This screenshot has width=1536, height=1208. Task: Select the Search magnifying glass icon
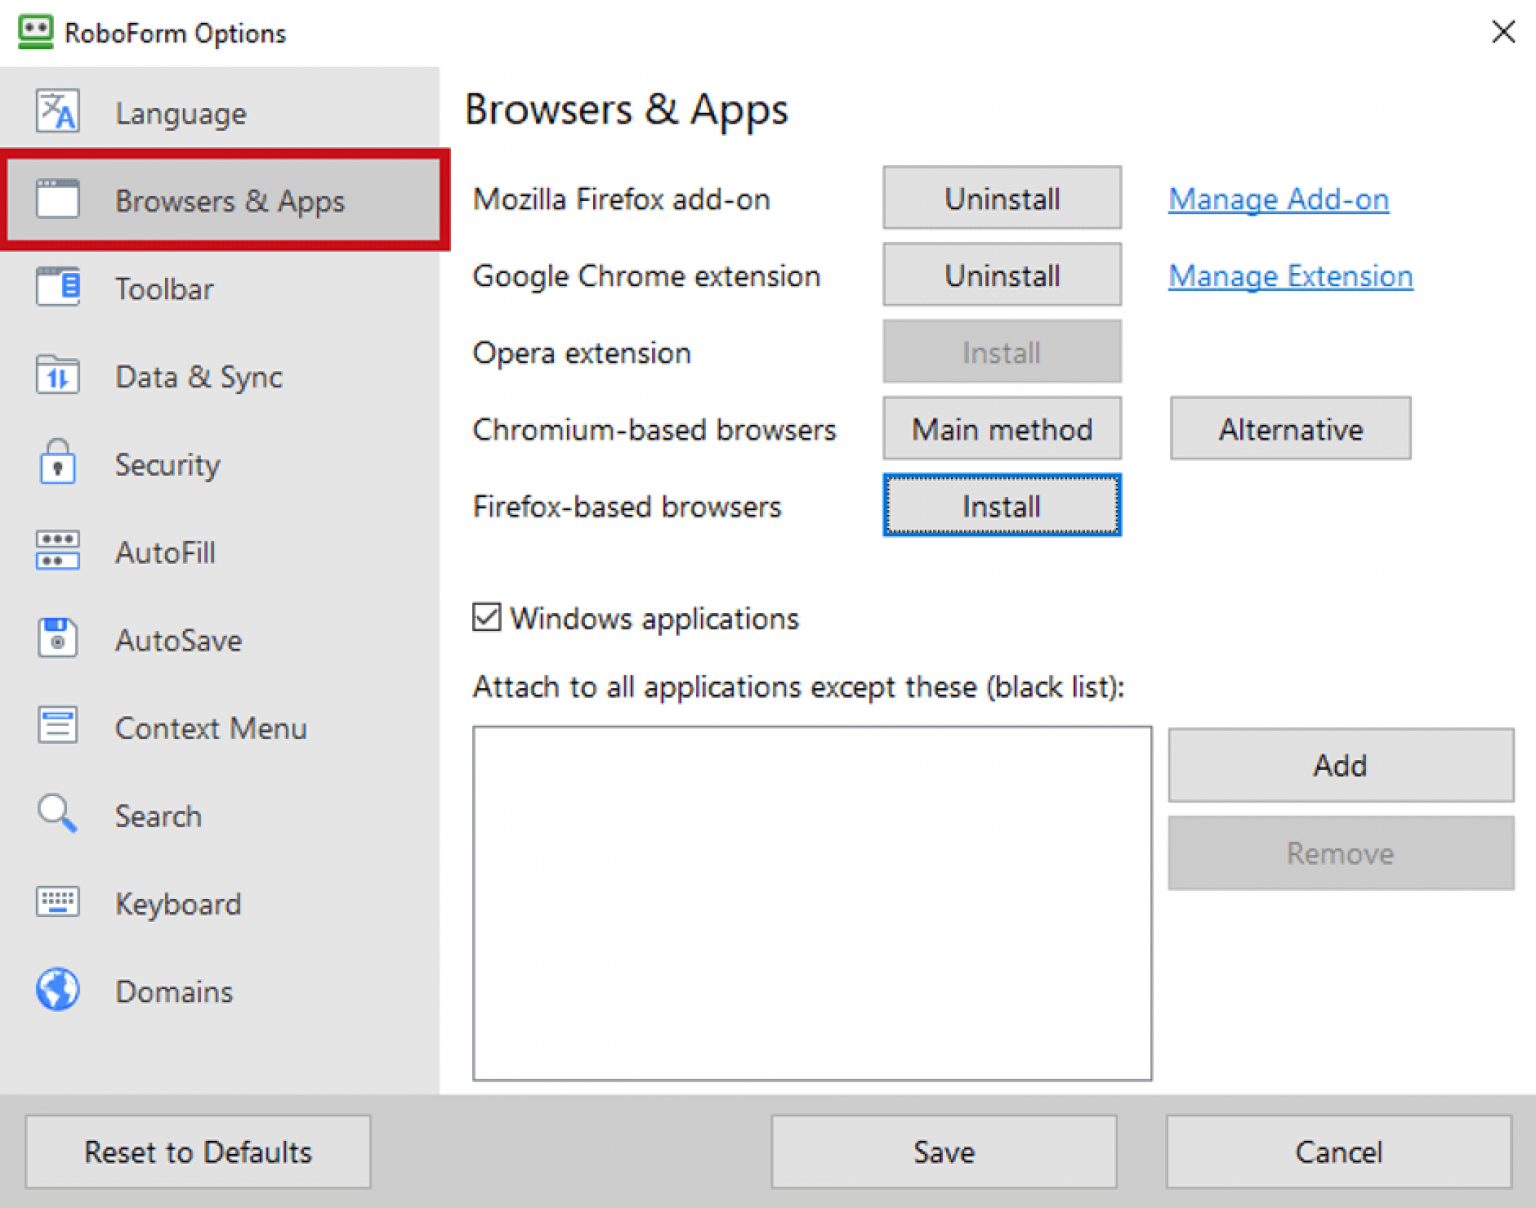pyautogui.click(x=57, y=814)
